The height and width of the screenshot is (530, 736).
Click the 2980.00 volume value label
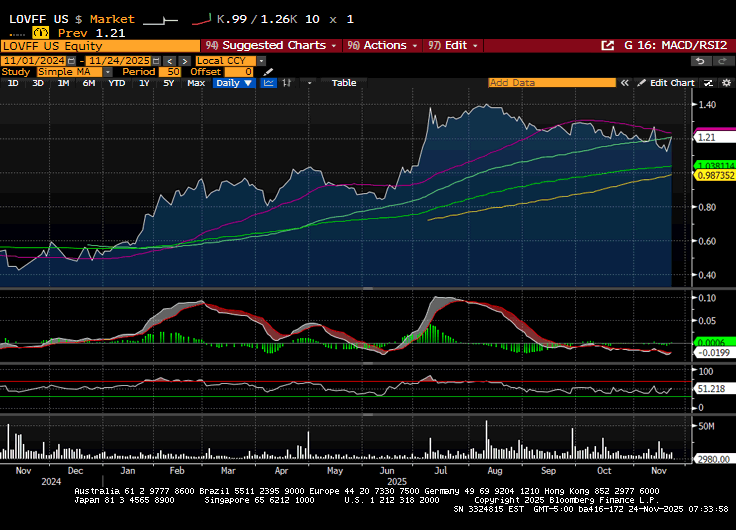(x=713, y=460)
